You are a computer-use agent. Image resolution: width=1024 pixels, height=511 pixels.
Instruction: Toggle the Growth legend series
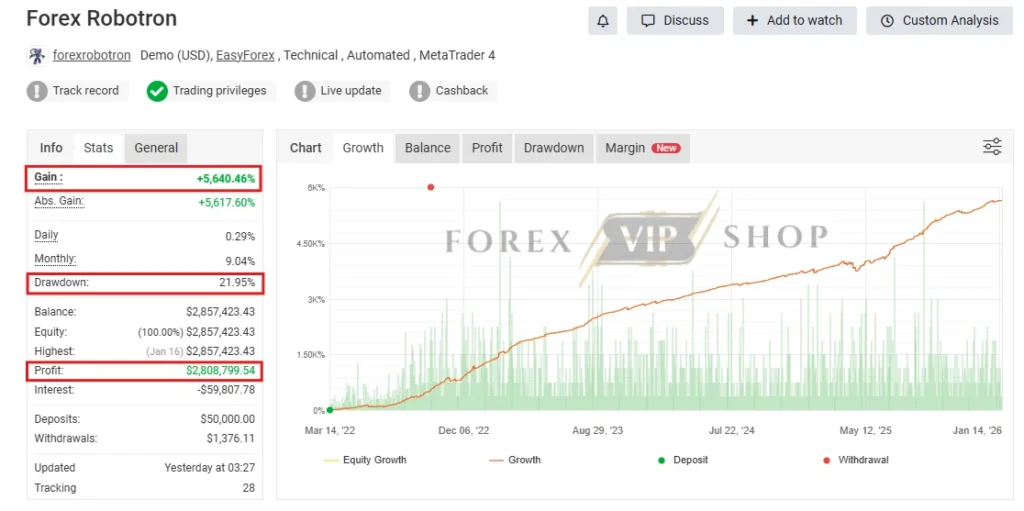point(515,460)
